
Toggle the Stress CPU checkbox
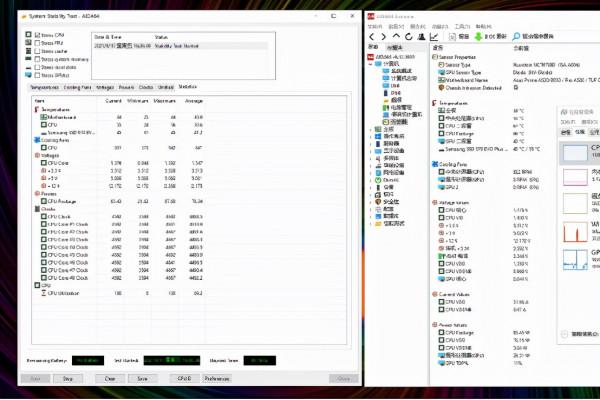[x=38, y=35]
